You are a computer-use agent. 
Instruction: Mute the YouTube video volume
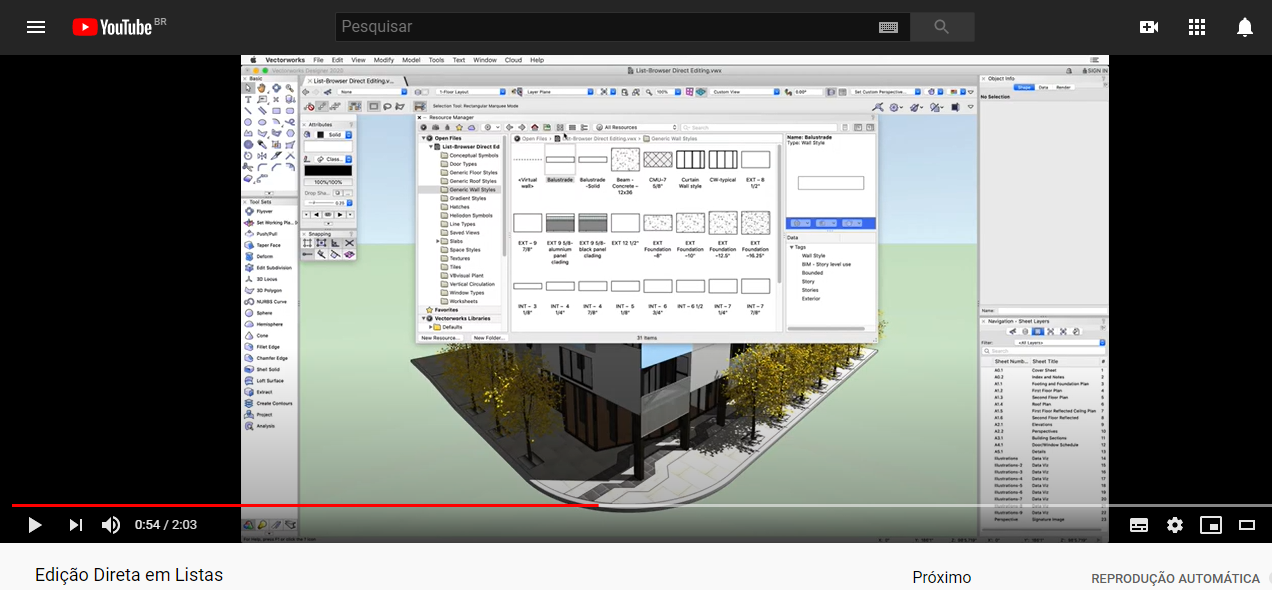tap(110, 524)
